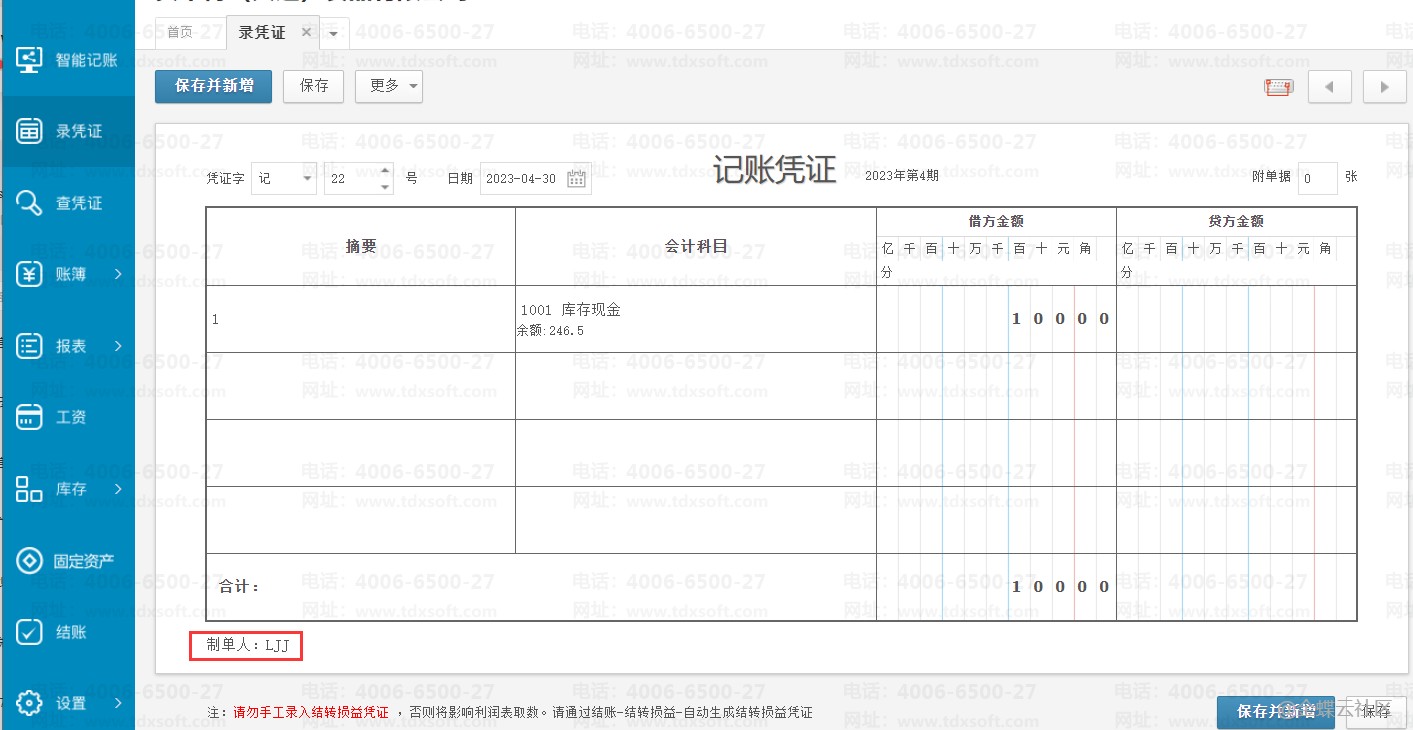
Task: Open the 工资 payroll icon
Action: pos(29,417)
